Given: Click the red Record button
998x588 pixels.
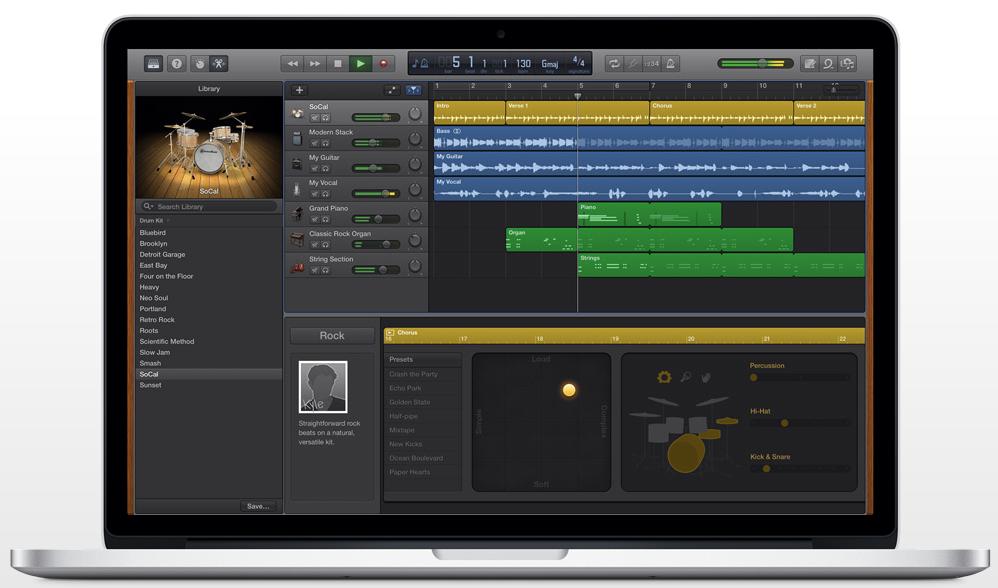Looking at the screenshot, I should (x=384, y=64).
